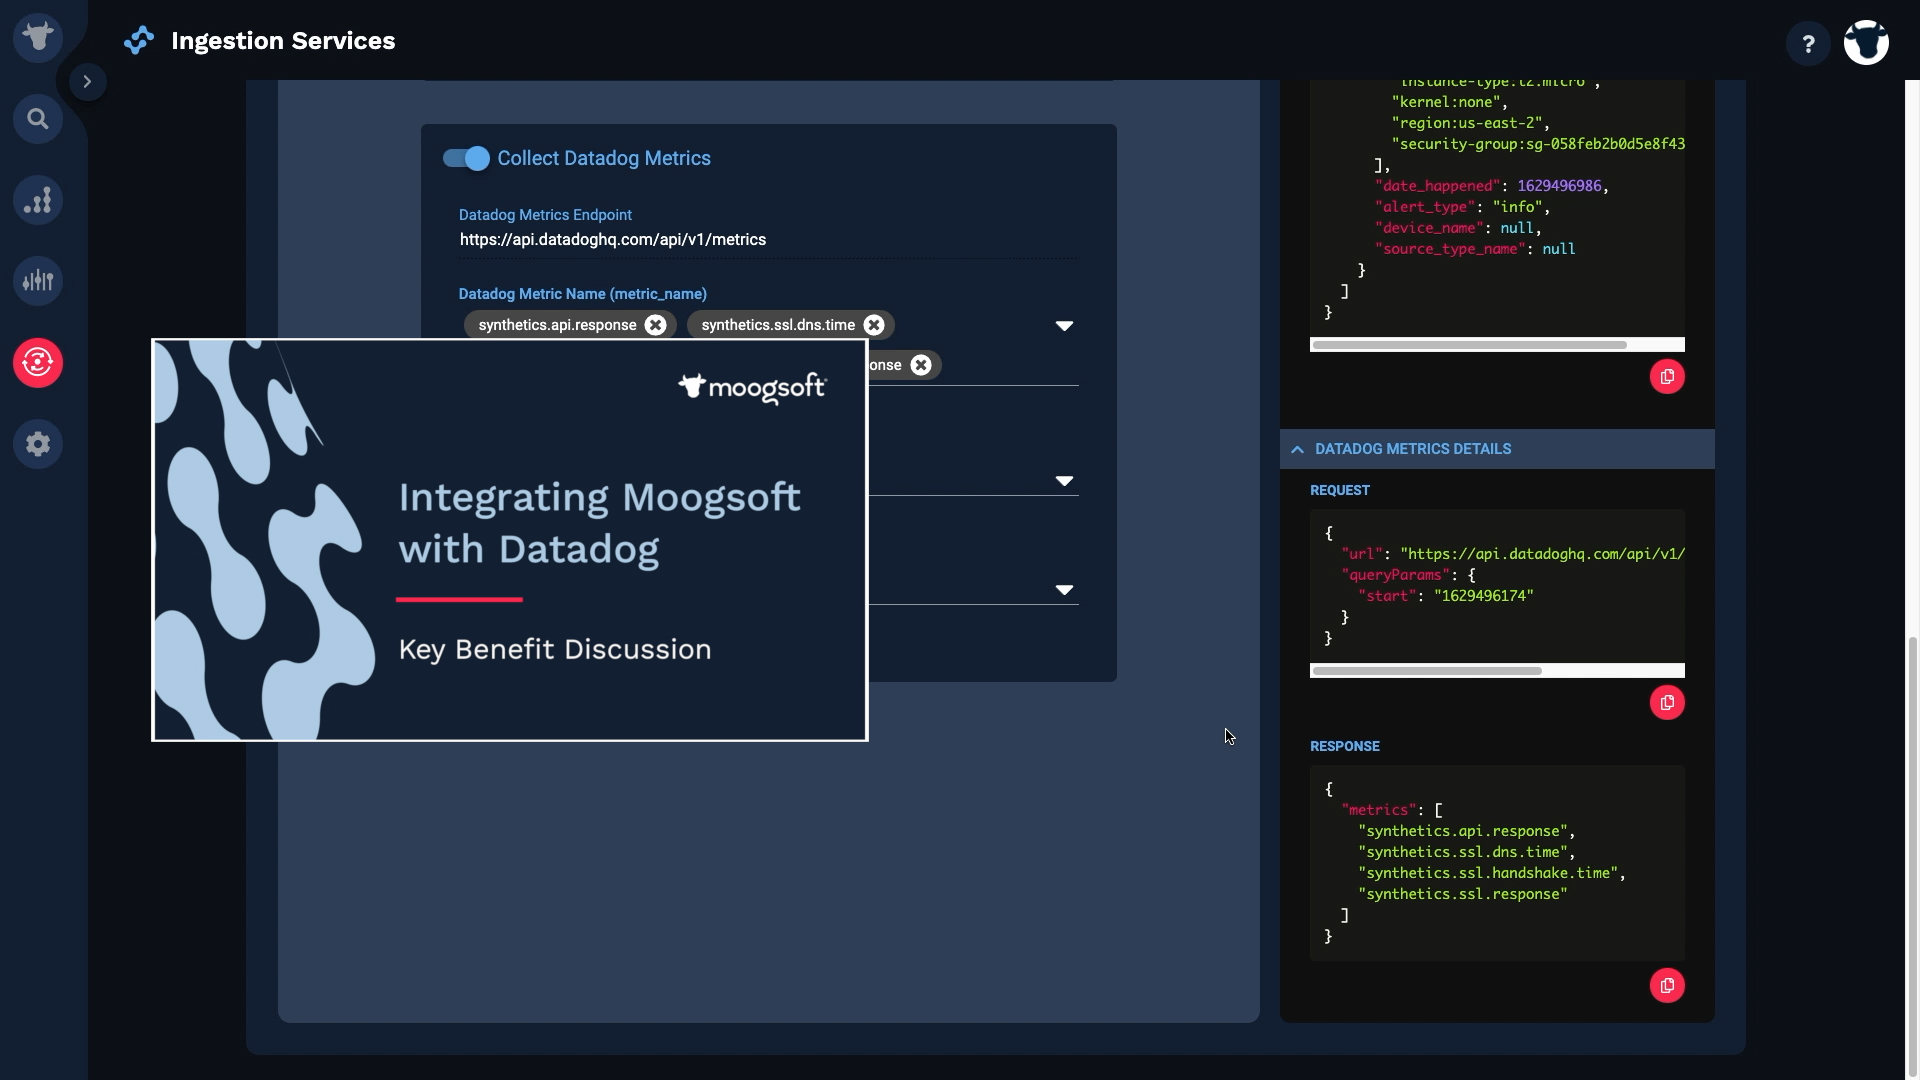Collapse the Datadog Metrics Details section
This screenshot has width=1920, height=1080.
tap(1297, 449)
